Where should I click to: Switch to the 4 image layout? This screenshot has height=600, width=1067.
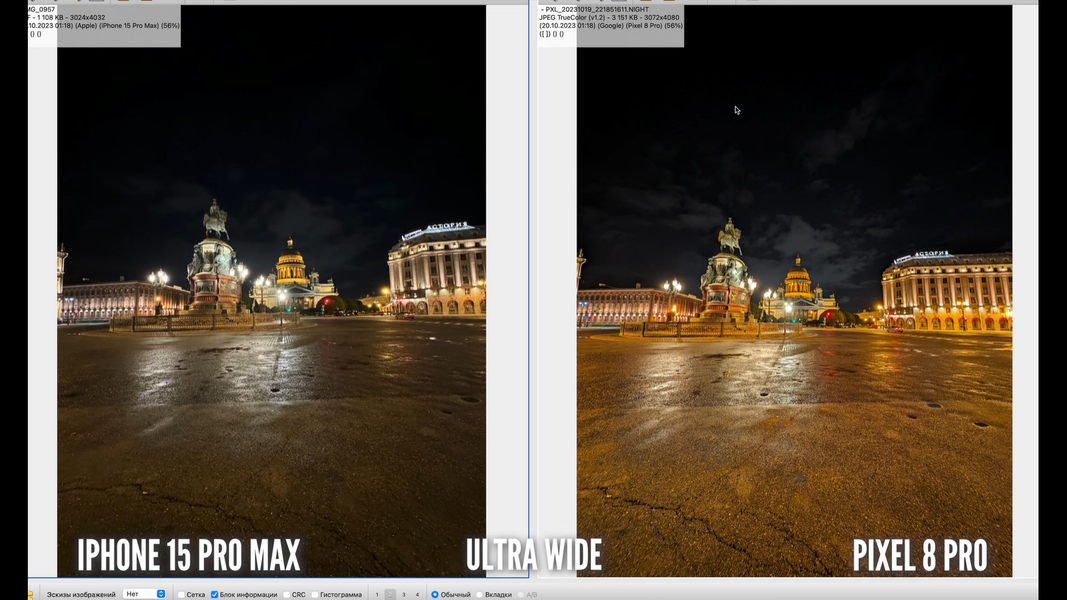pyautogui.click(x=417, y=595)
